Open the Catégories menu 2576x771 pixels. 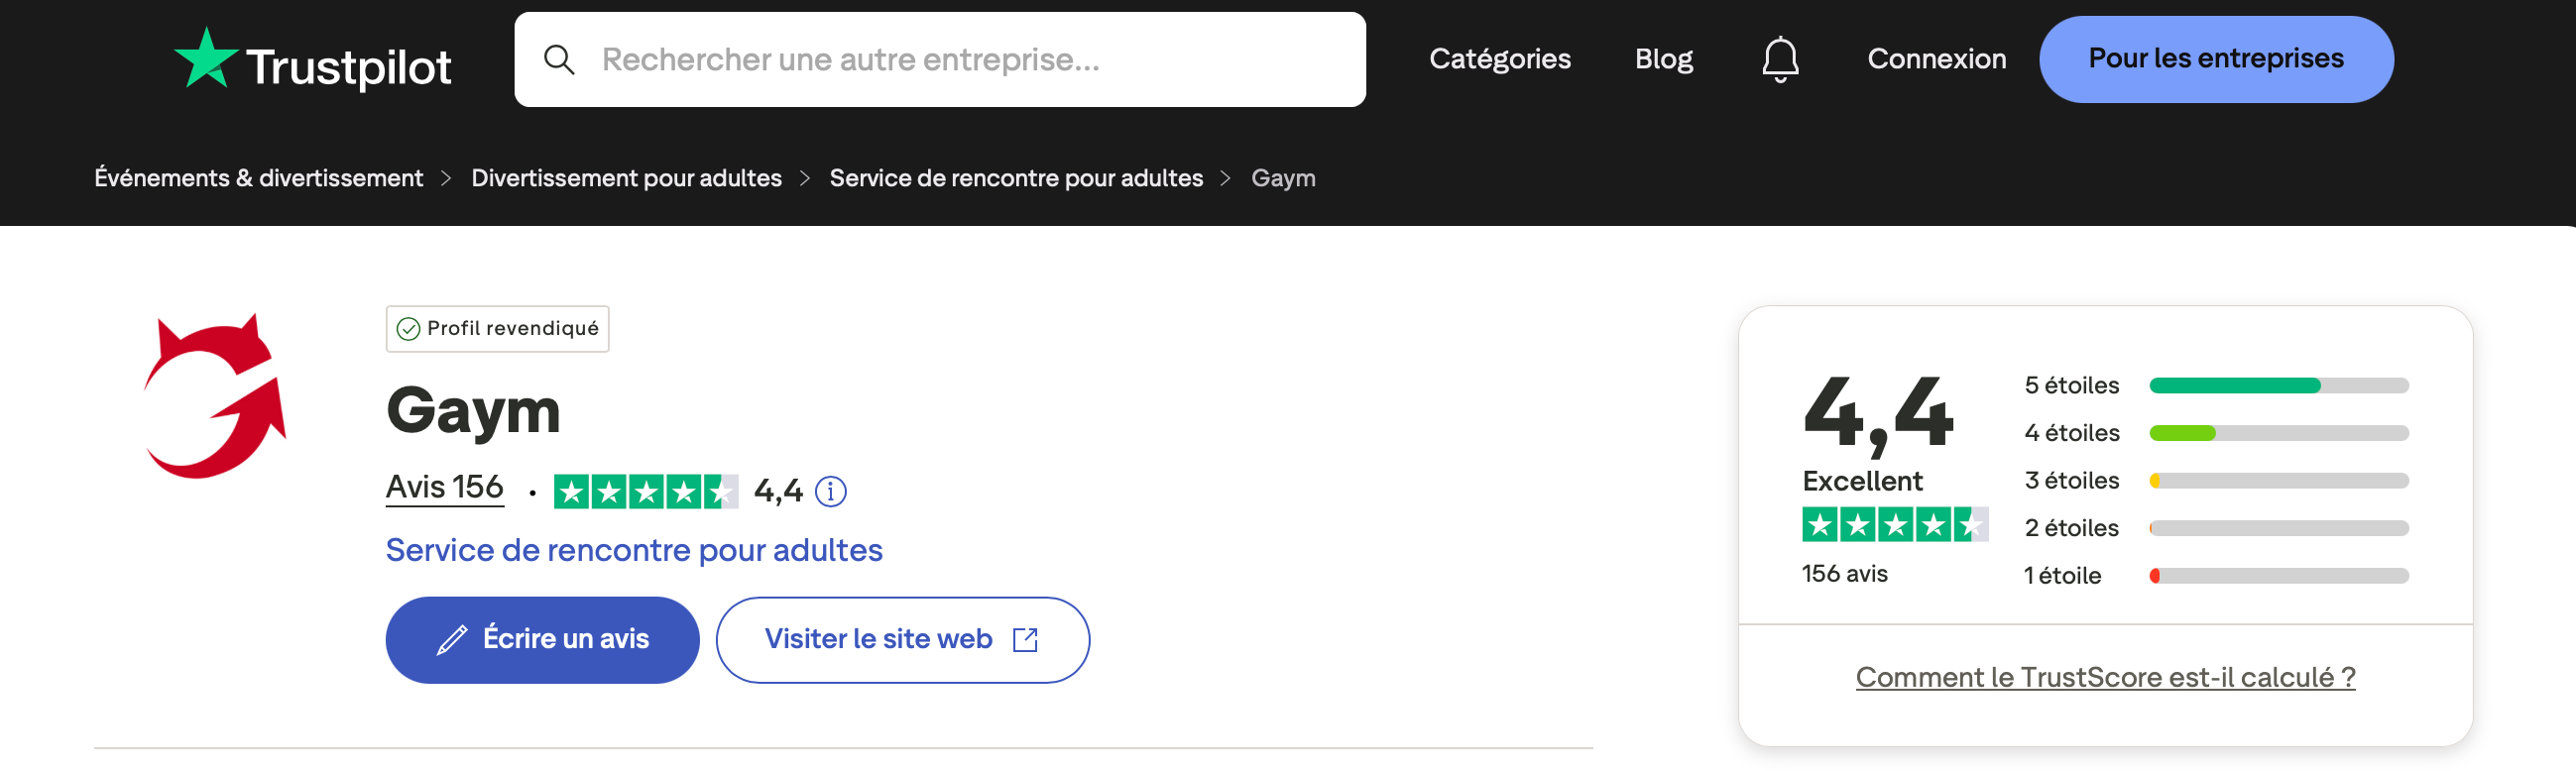point(1500,59)
